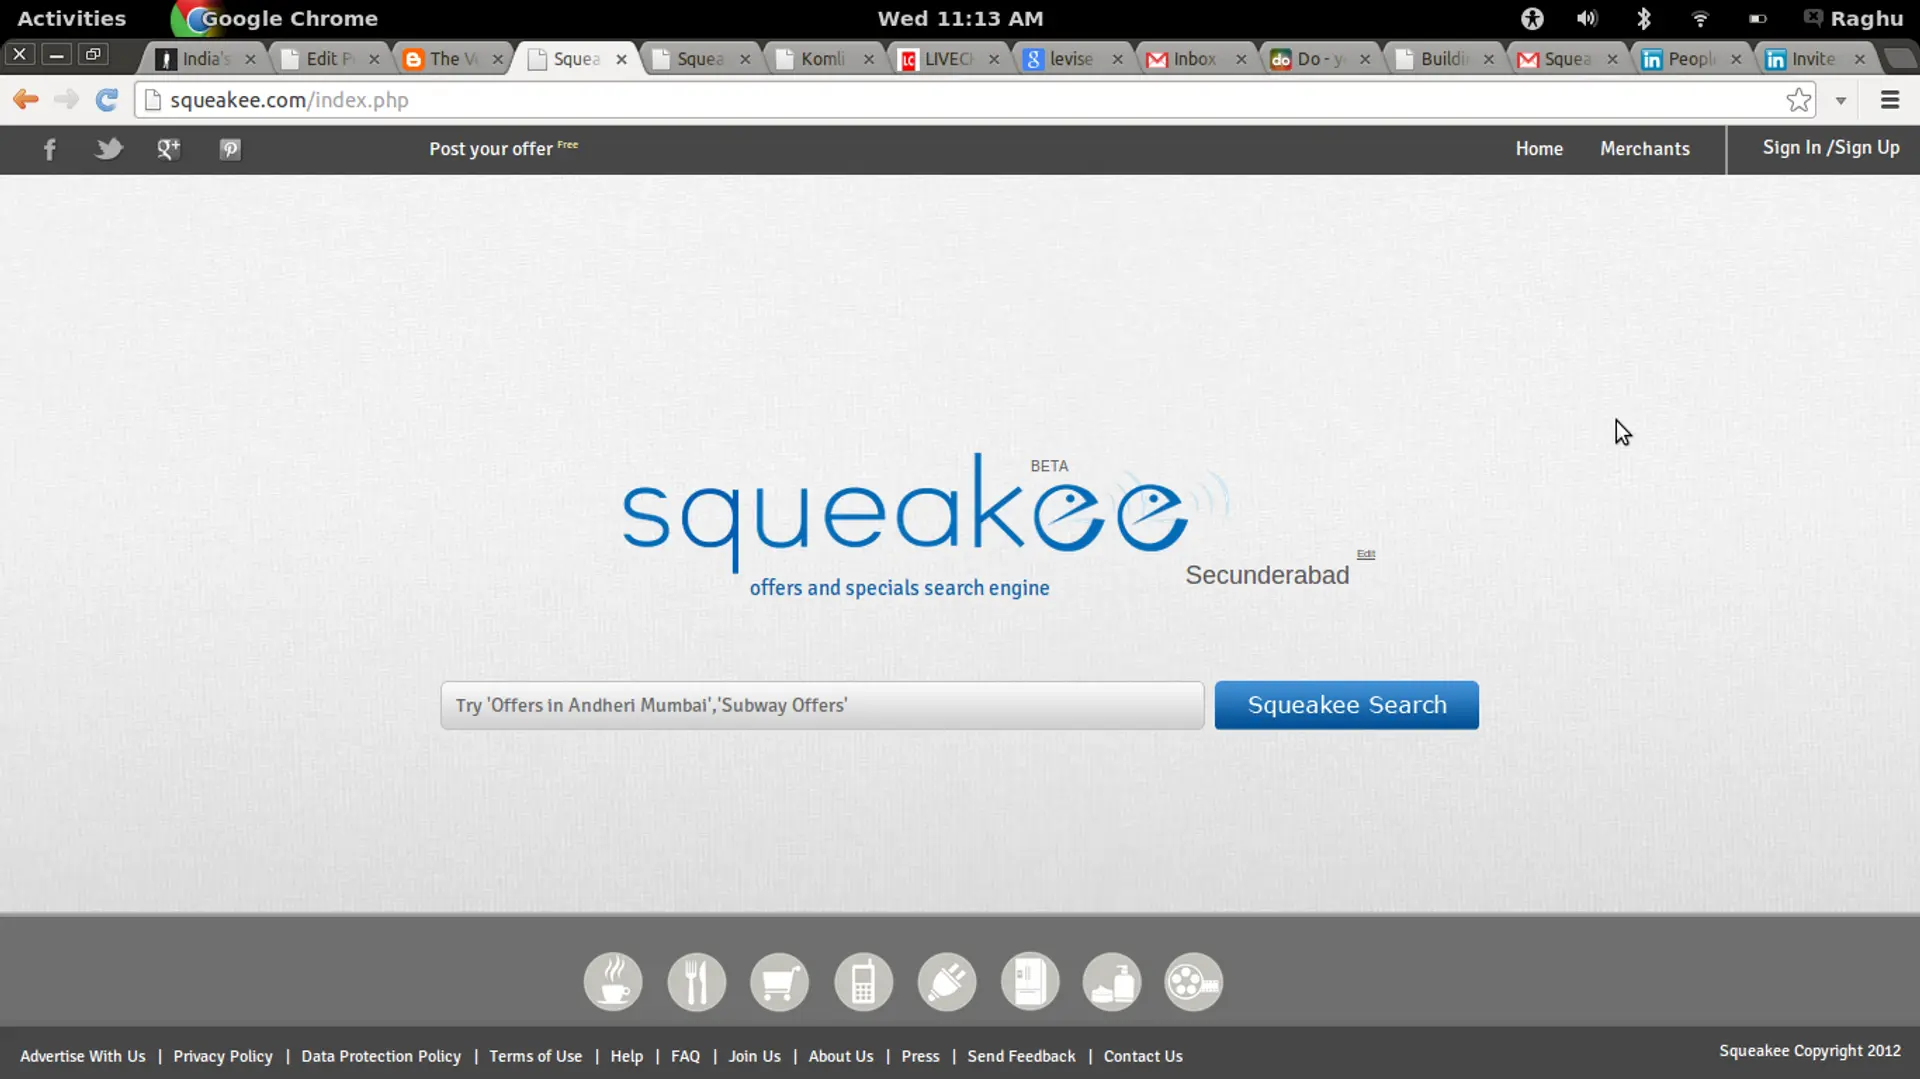Open Advertise With Us footer link
Screen dimensions: 1920x1079
click(83, 1056)
